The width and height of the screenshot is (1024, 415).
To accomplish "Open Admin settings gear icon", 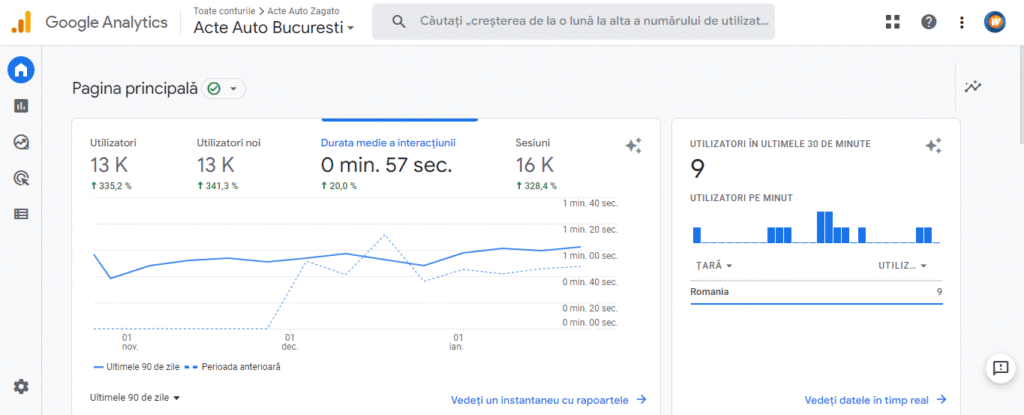I will [x=21, y=387].
